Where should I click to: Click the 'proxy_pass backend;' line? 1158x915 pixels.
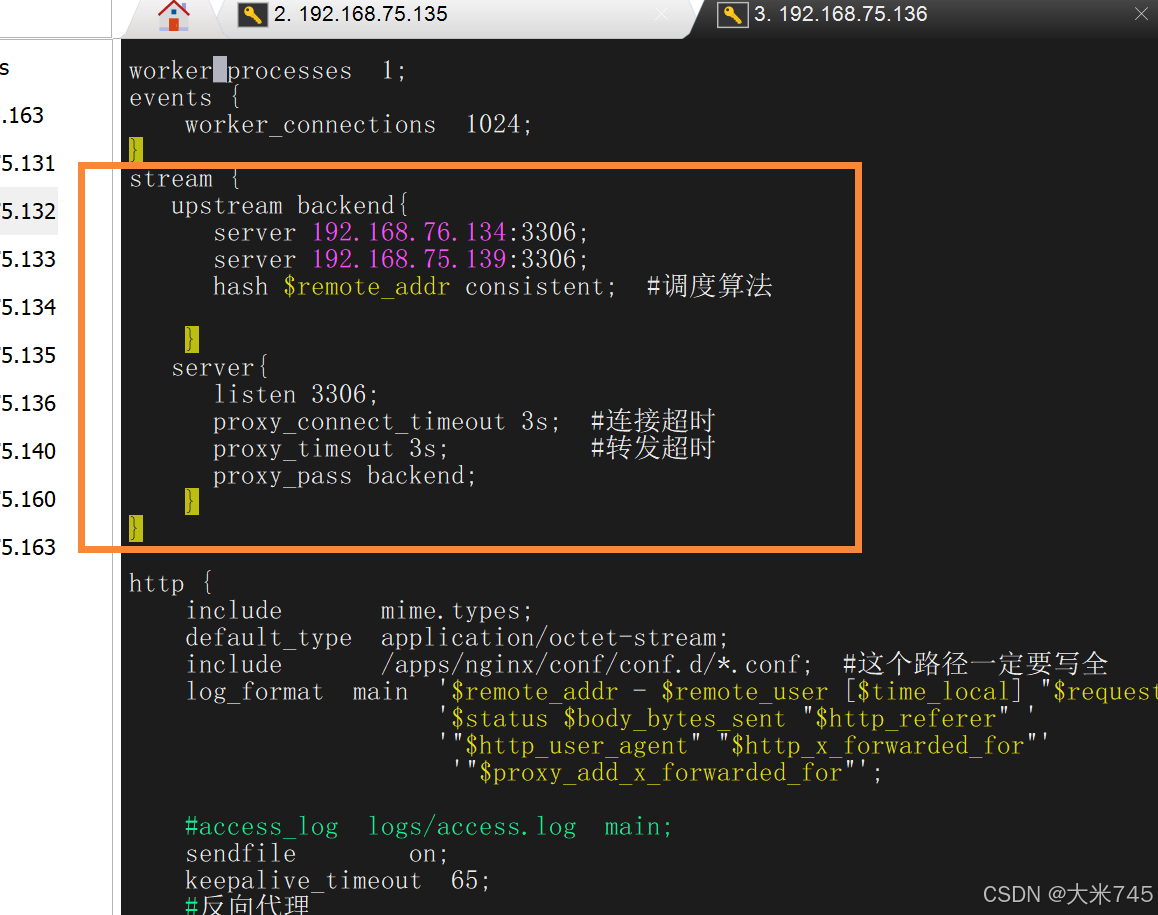pos(344,476)
